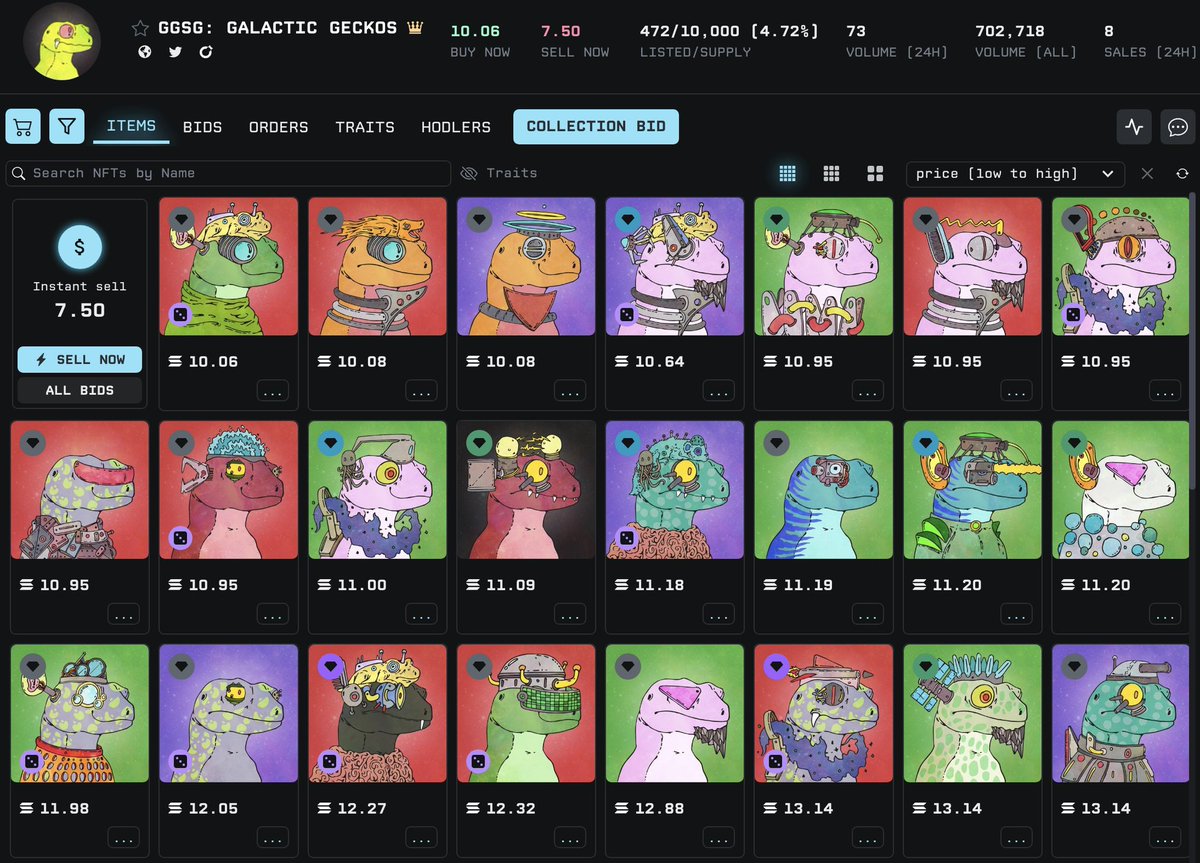Switch to the large two-by-two grid view
This screenshot has width=1200, height=863.
click(x=875, y=174)
